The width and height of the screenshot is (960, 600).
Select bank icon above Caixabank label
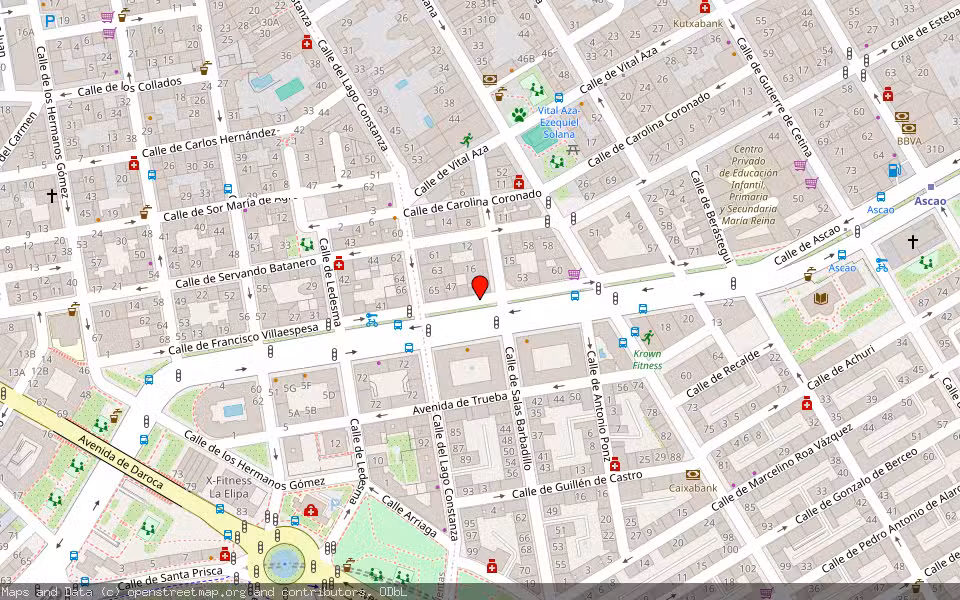coord(693,474)
